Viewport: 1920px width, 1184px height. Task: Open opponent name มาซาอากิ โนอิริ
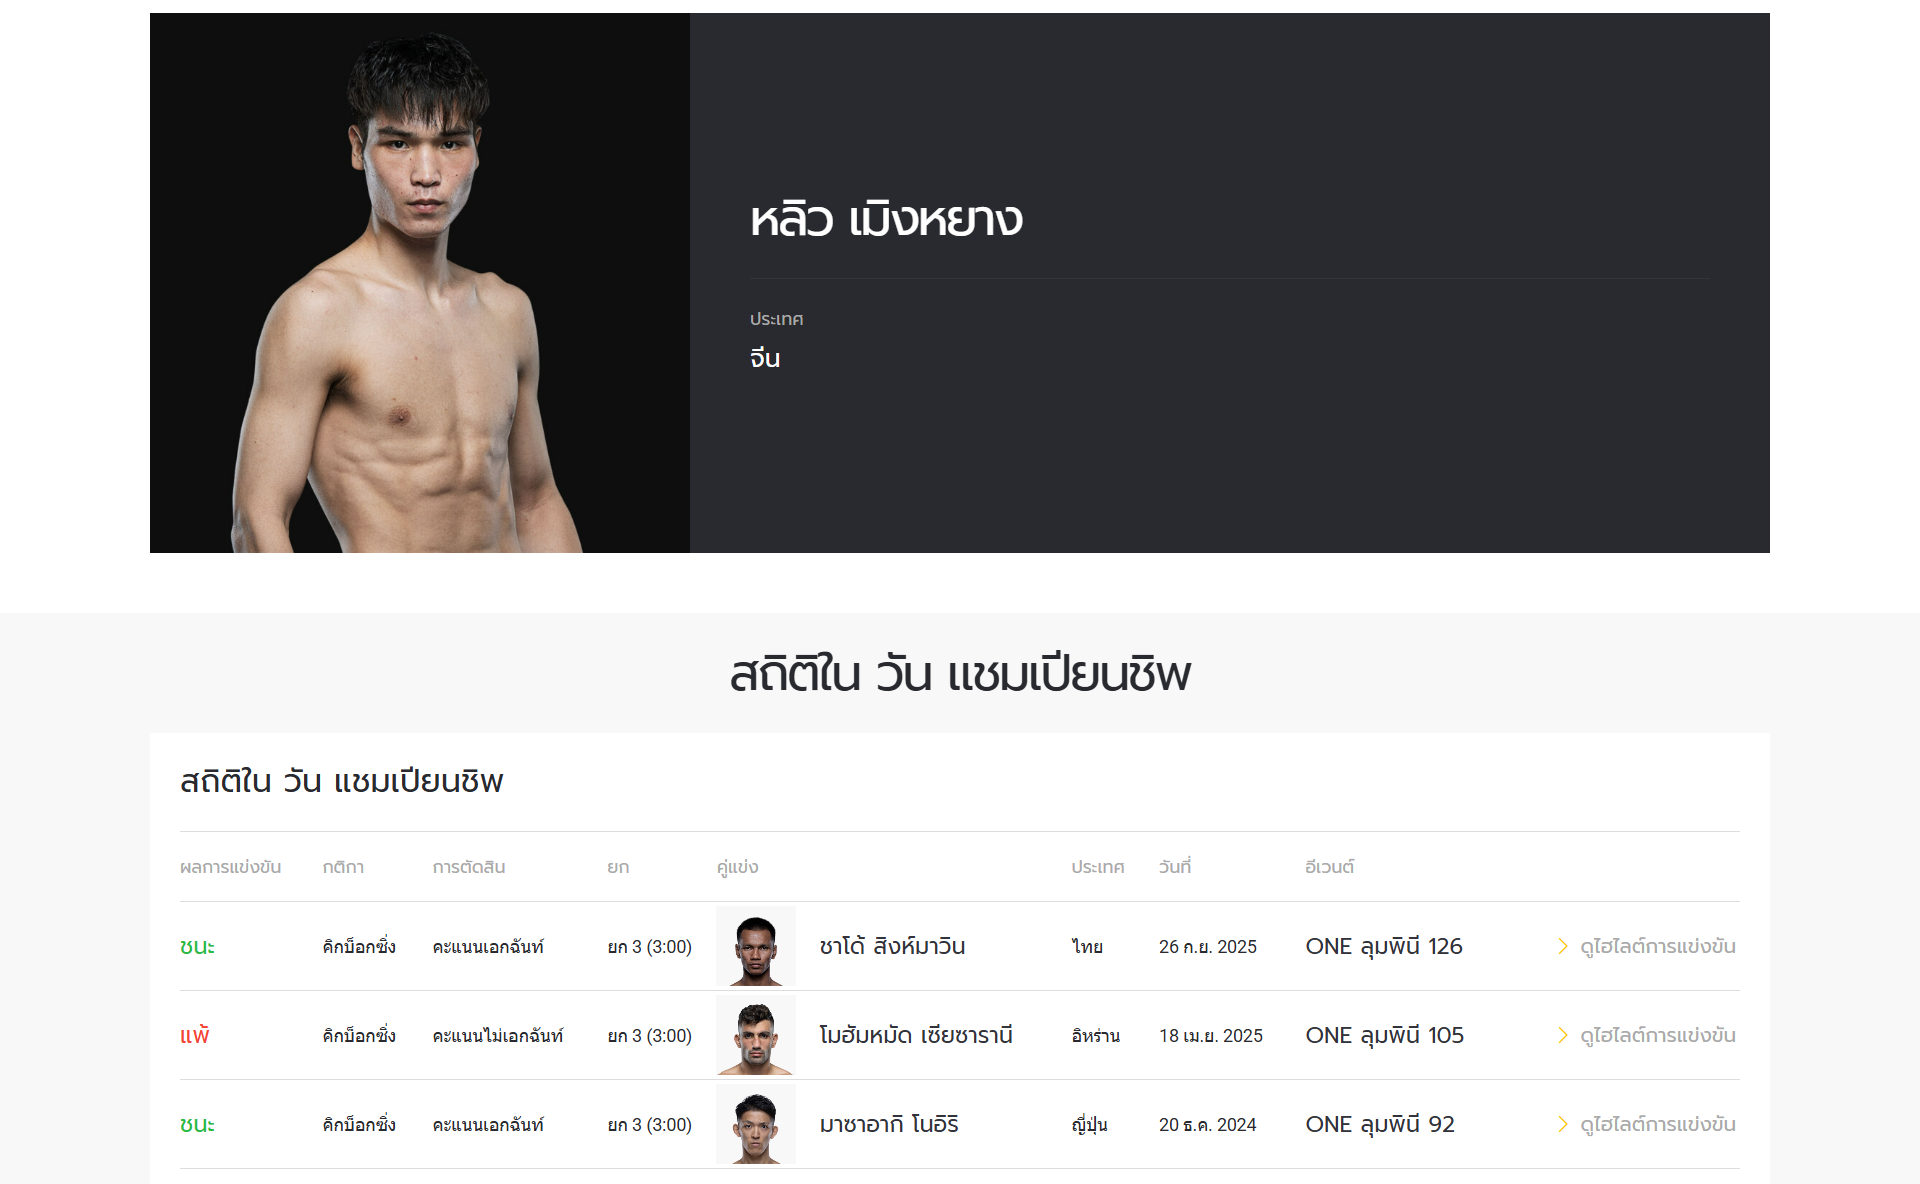pos(889,1124)
